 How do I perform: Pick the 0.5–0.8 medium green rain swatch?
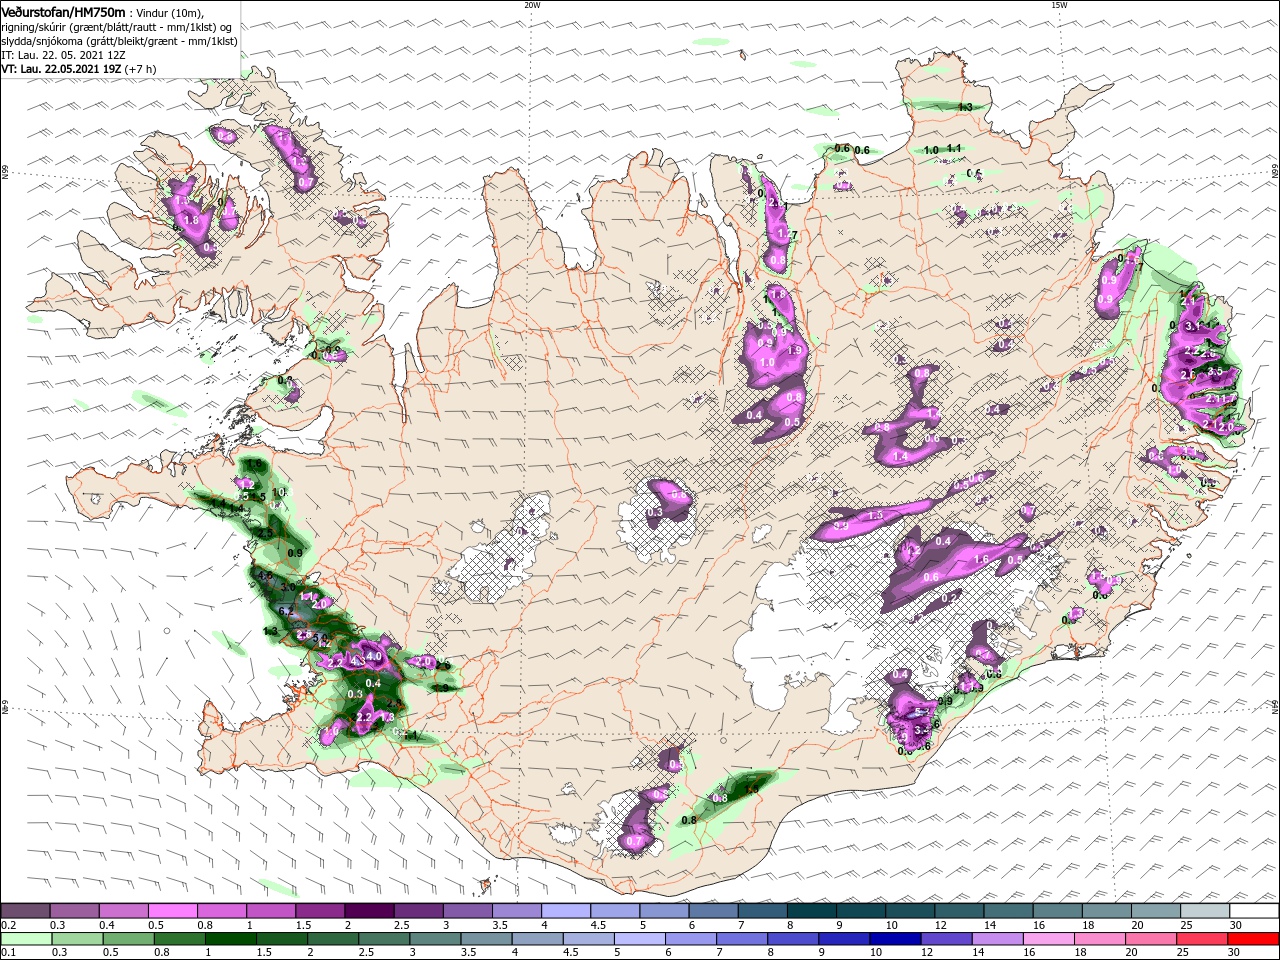coord(127,939)
